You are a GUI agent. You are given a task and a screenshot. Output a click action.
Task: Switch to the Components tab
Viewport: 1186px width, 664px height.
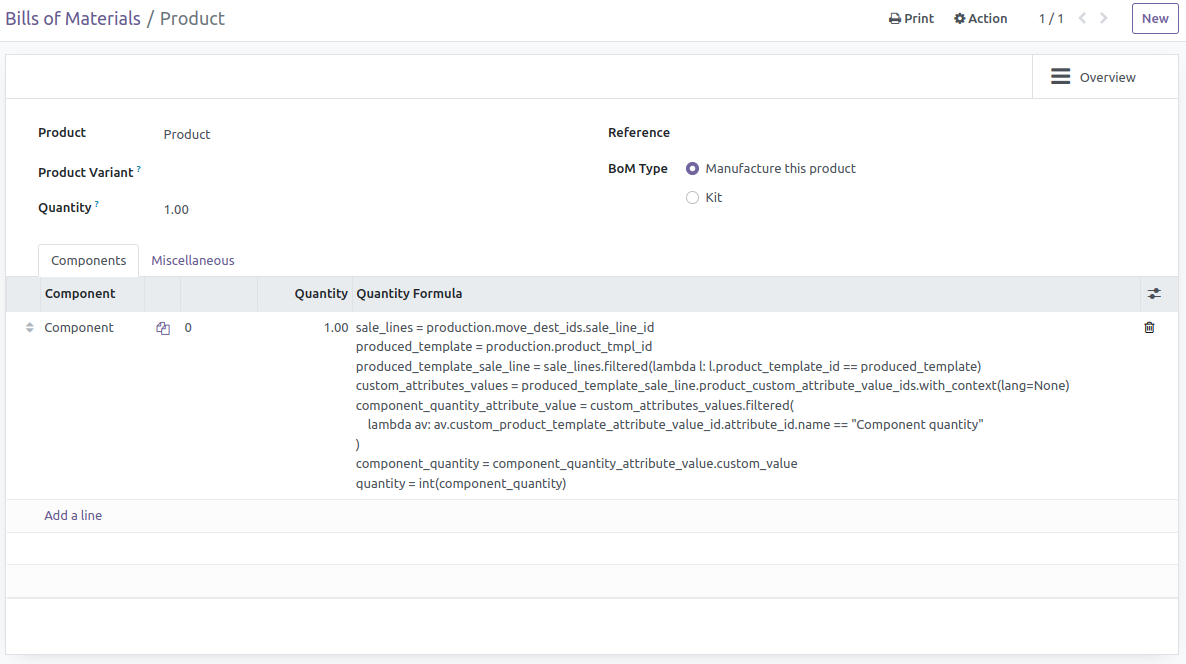point(88,260)
